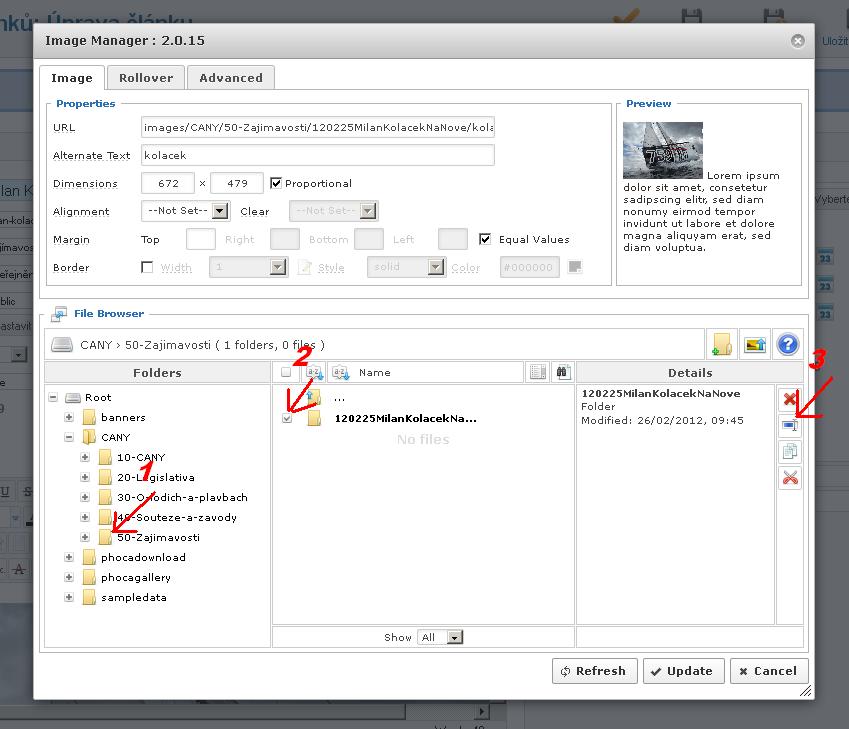
Task: Click the New Folder icon
Action: [720, 344]
